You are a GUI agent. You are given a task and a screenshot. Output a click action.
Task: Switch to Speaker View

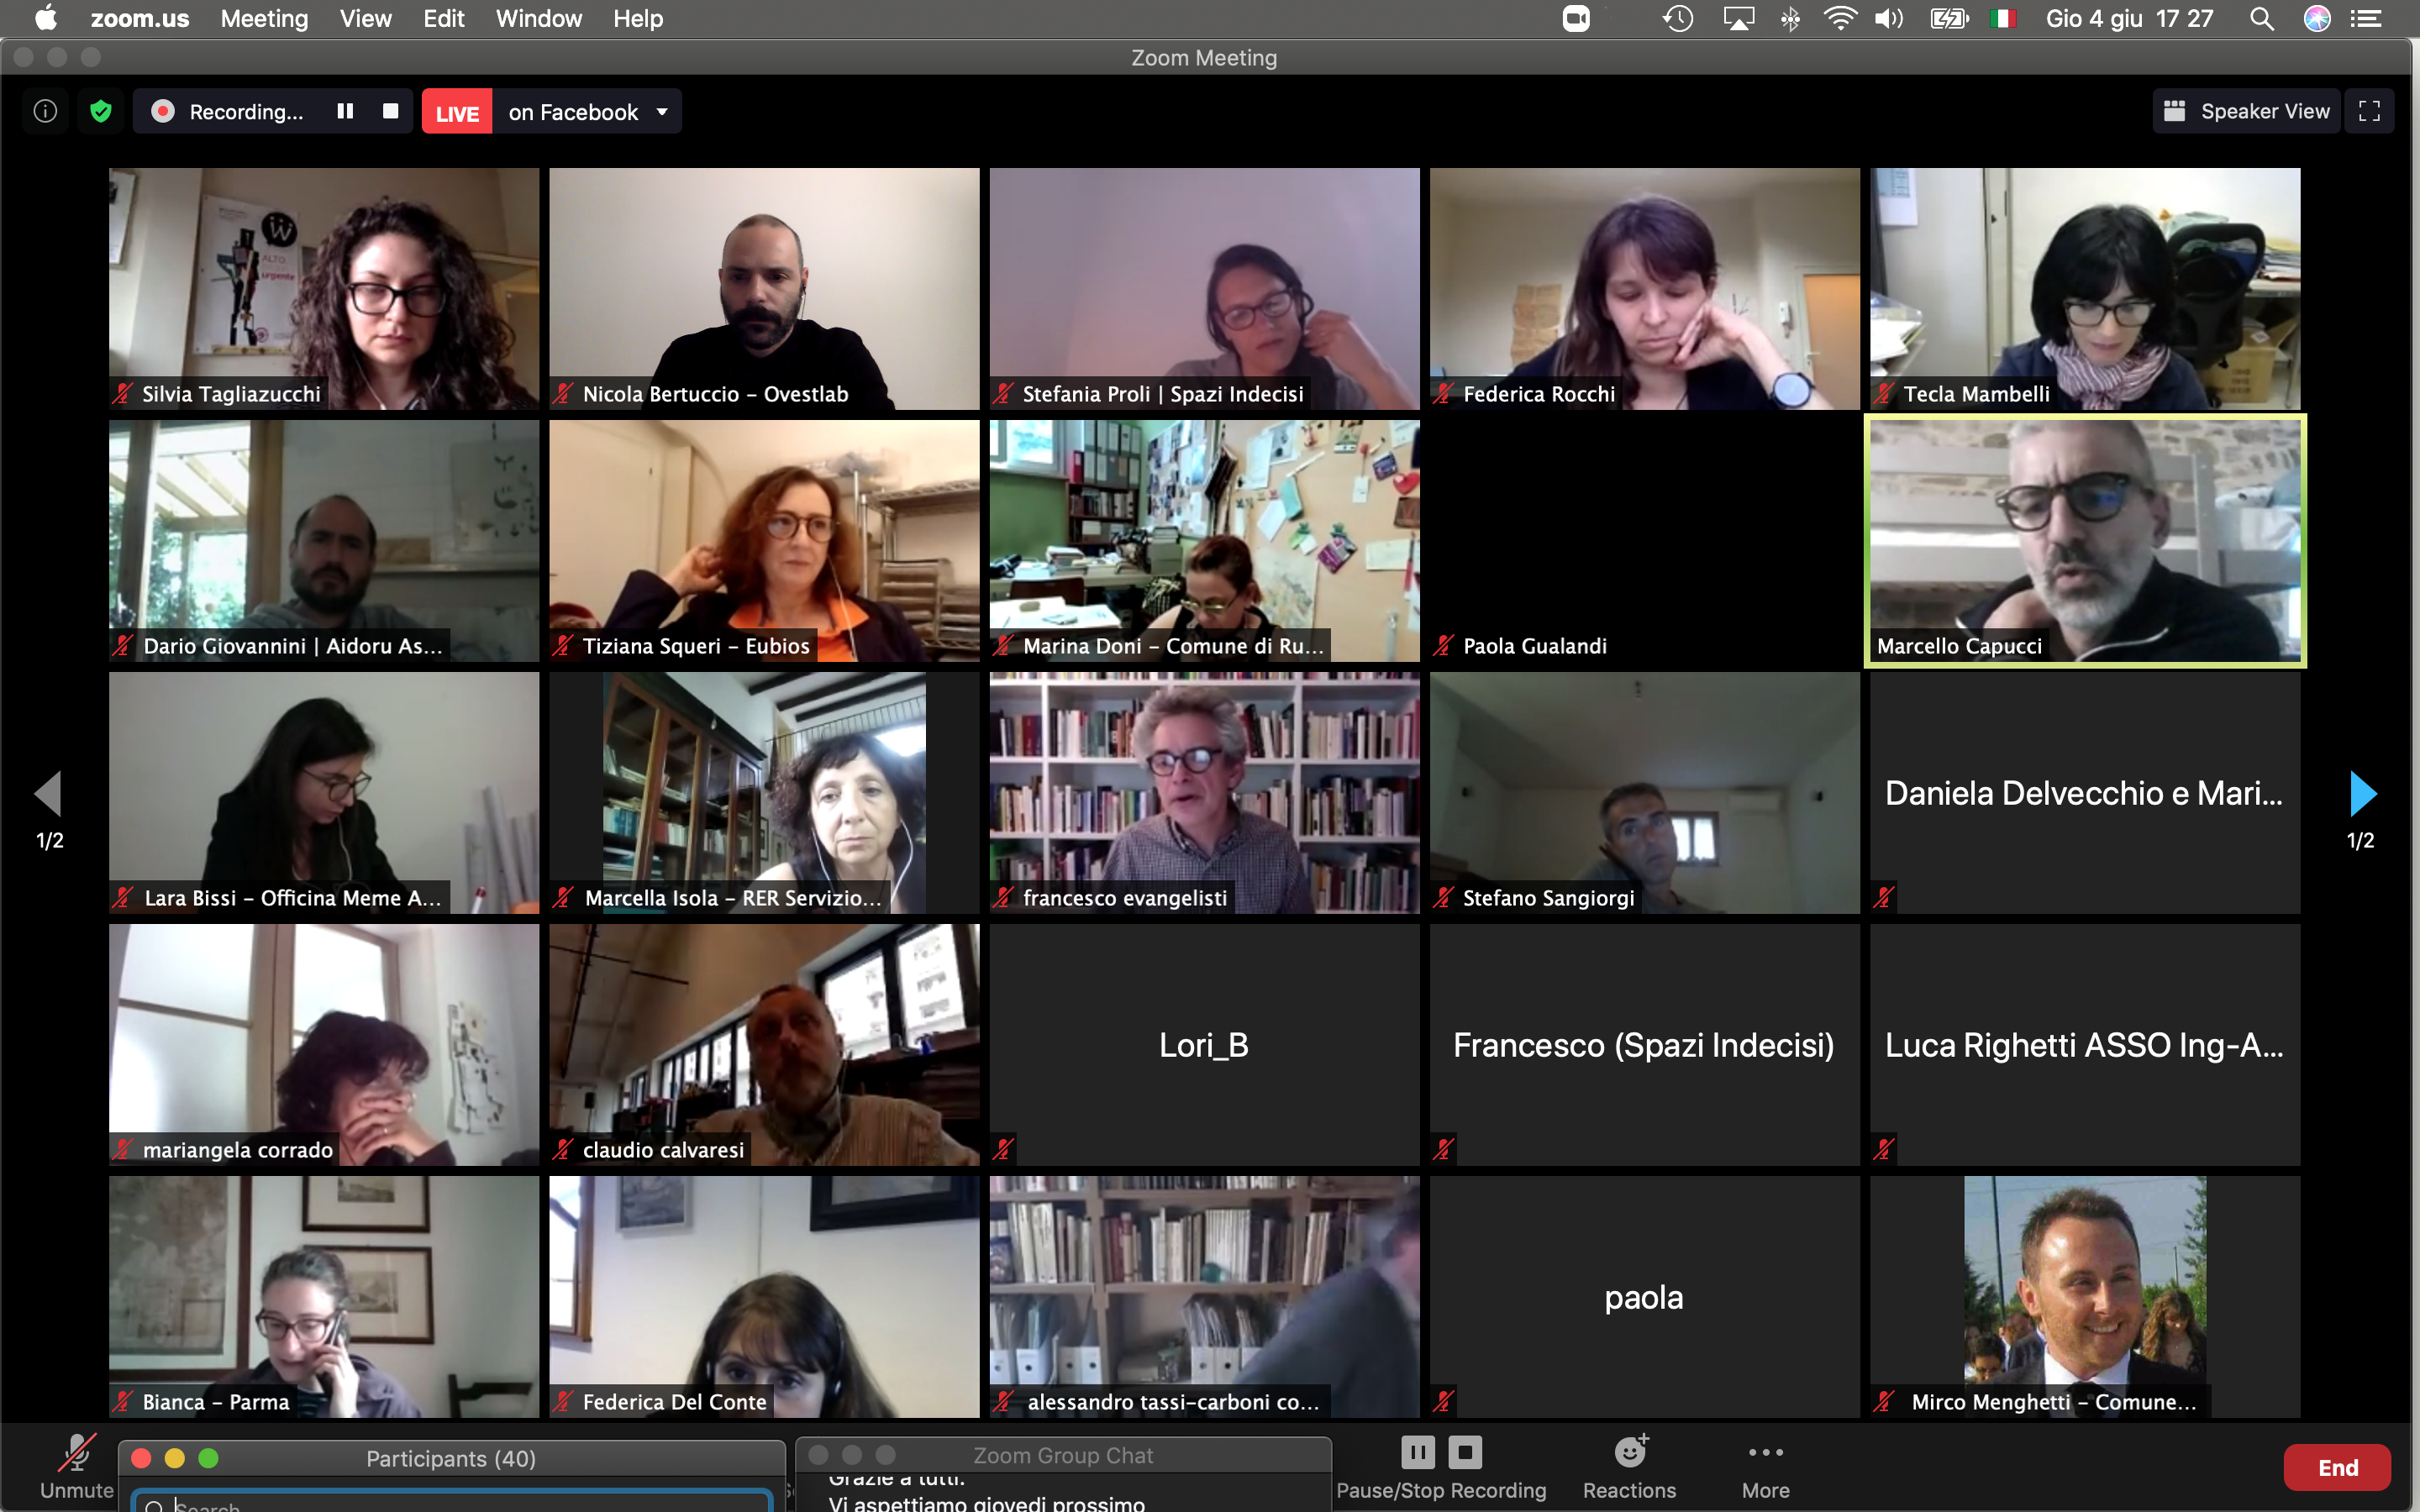tap(2246, 111)
